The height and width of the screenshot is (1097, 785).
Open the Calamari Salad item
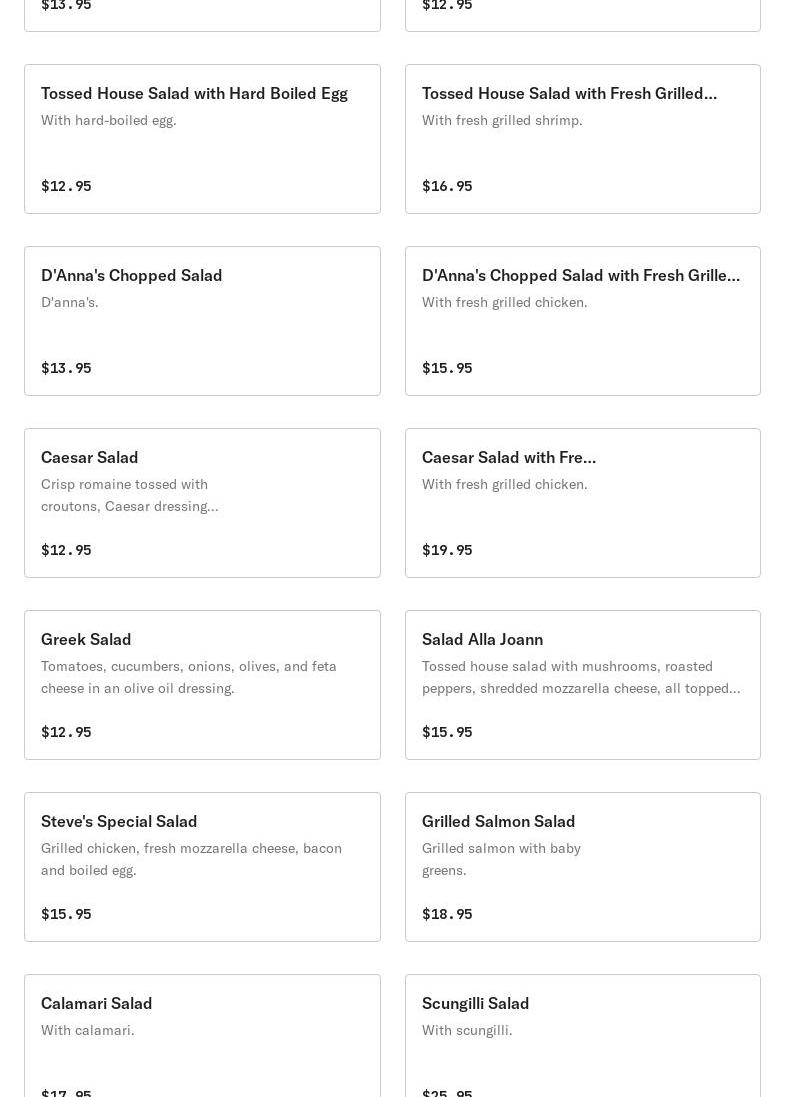(x=96, y=1004)
